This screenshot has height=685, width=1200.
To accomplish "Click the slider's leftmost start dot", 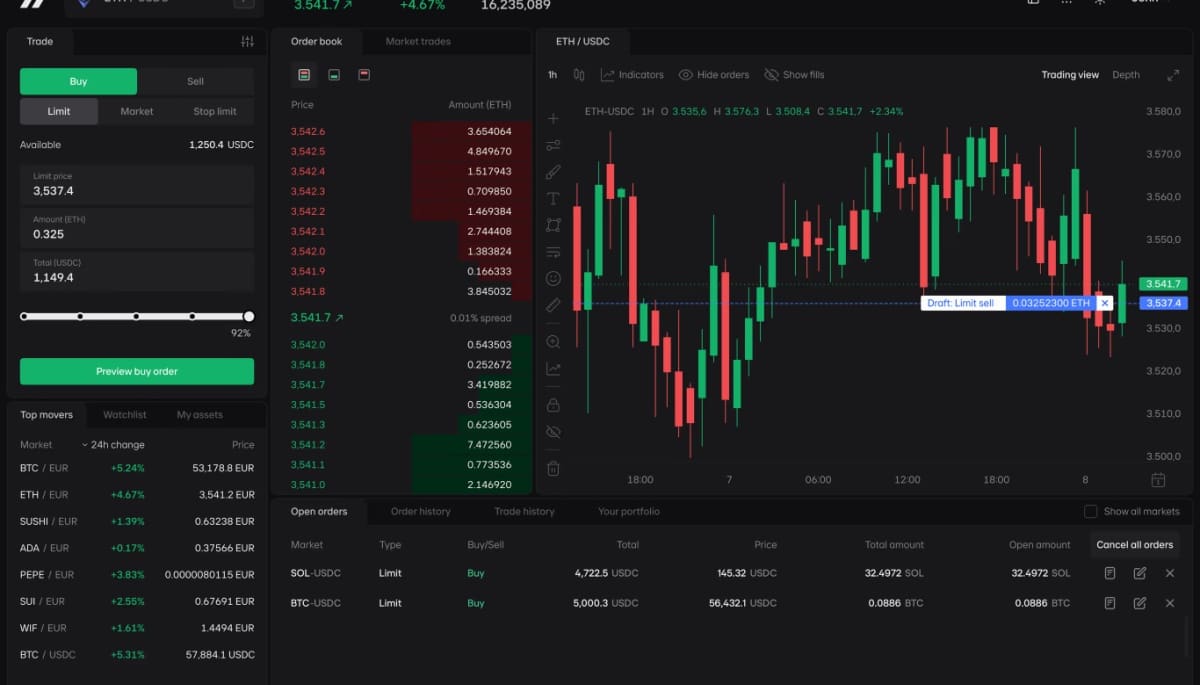I will point(24,316).
